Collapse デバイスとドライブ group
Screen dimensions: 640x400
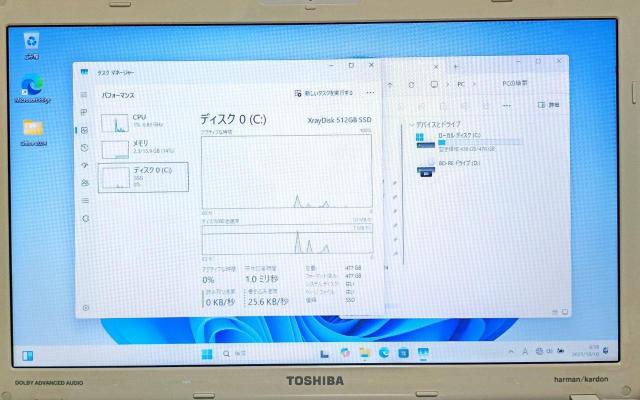click(411, 124)
